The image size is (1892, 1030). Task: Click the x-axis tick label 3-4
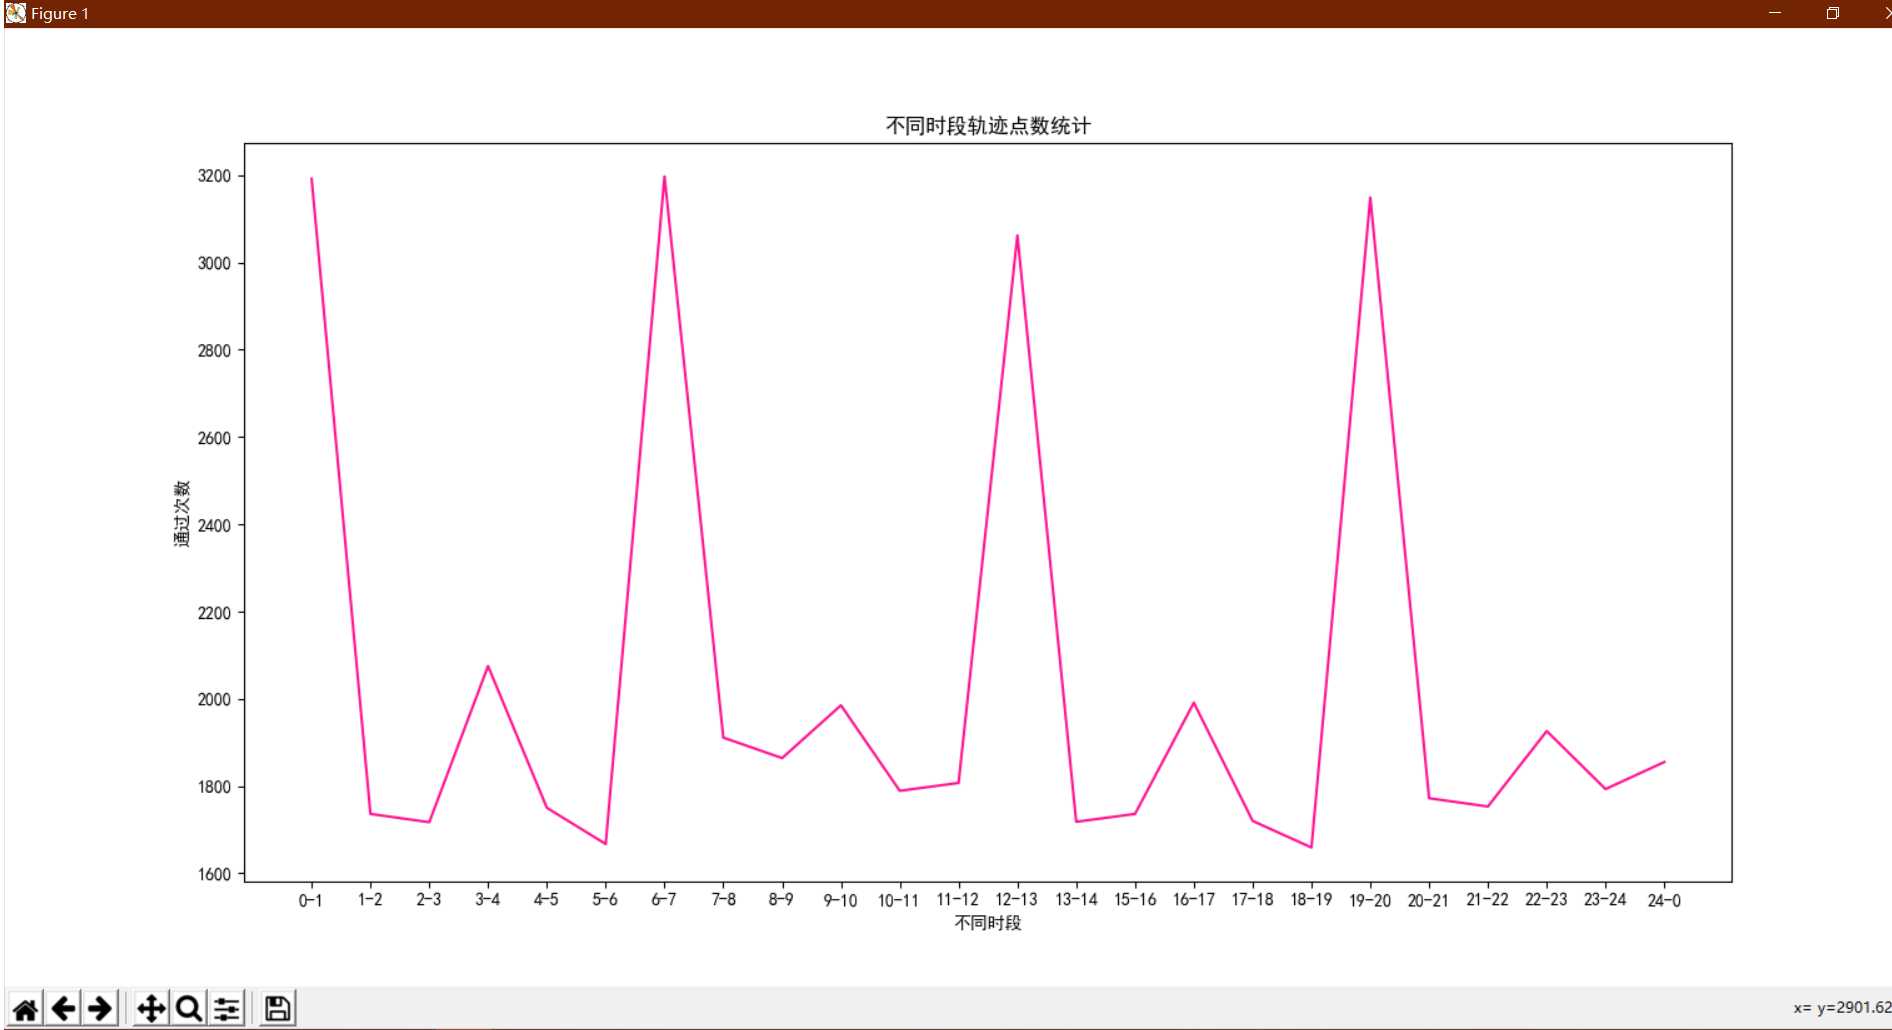[x=488, y=899]
